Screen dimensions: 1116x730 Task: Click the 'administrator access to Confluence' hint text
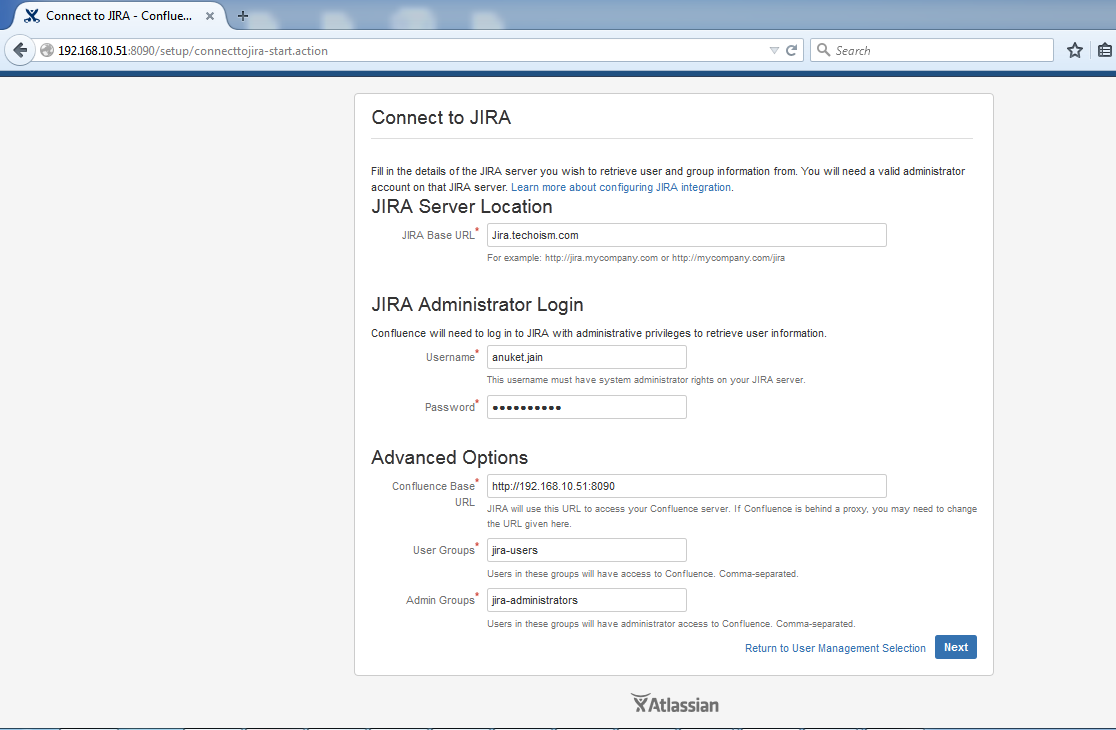point(670,624)
